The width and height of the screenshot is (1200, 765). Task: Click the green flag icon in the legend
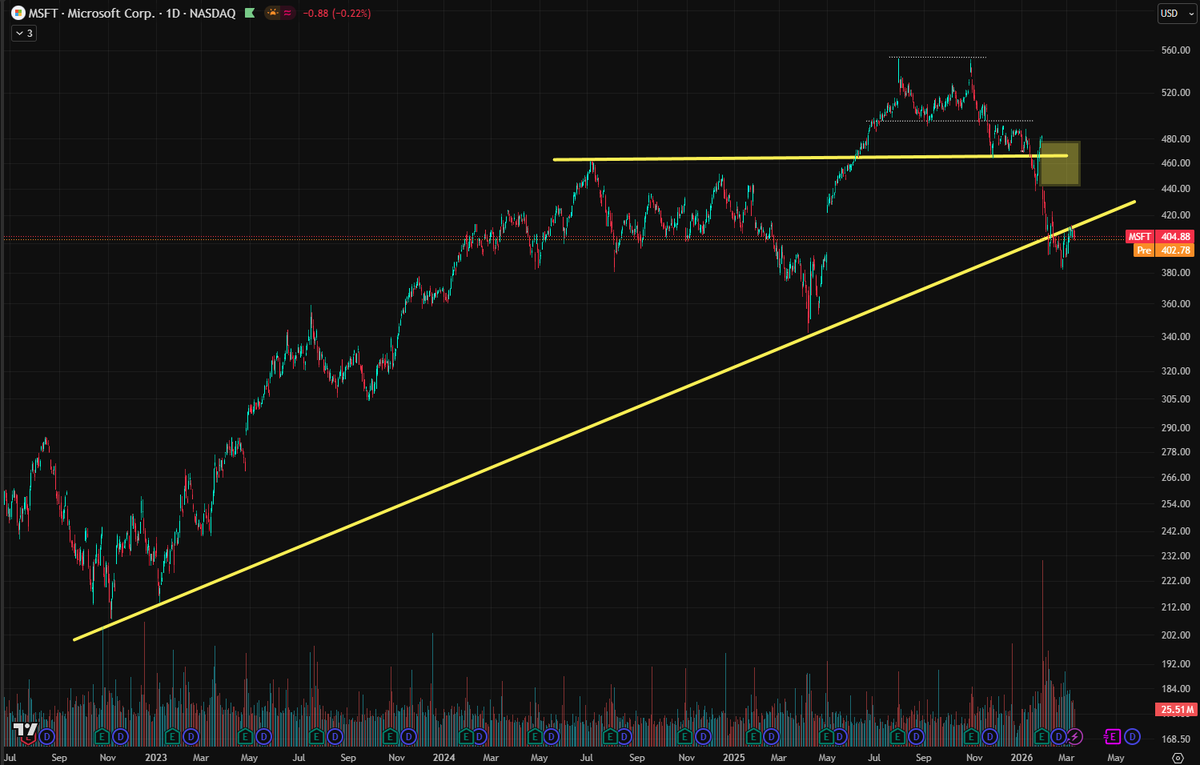pyautogui.click(x=249, y=13)
